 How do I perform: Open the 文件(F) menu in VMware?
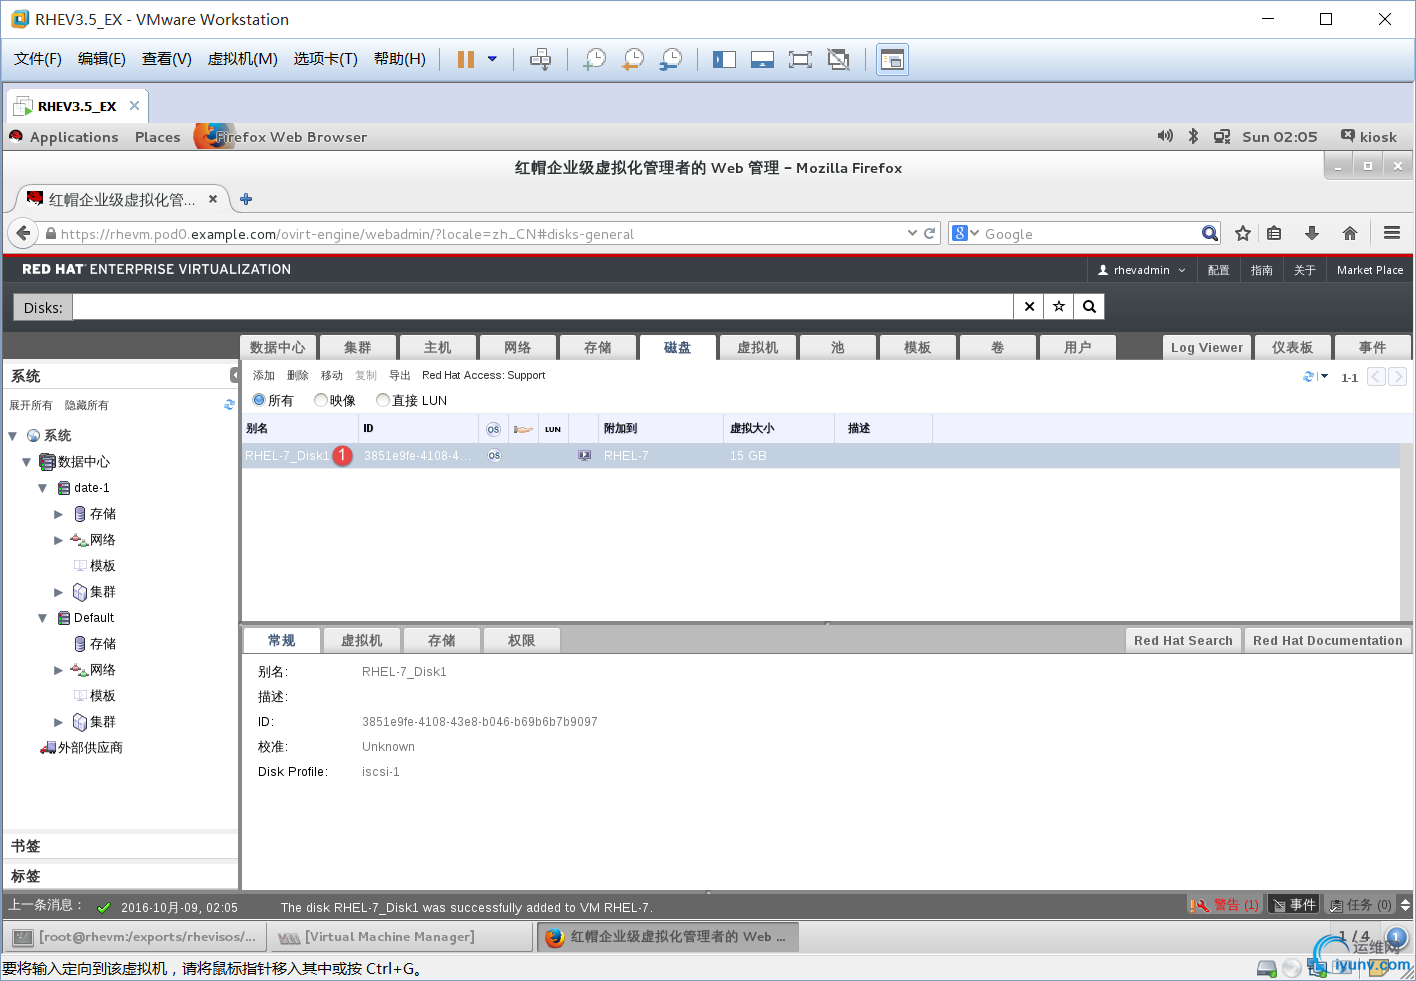point(38,59)
